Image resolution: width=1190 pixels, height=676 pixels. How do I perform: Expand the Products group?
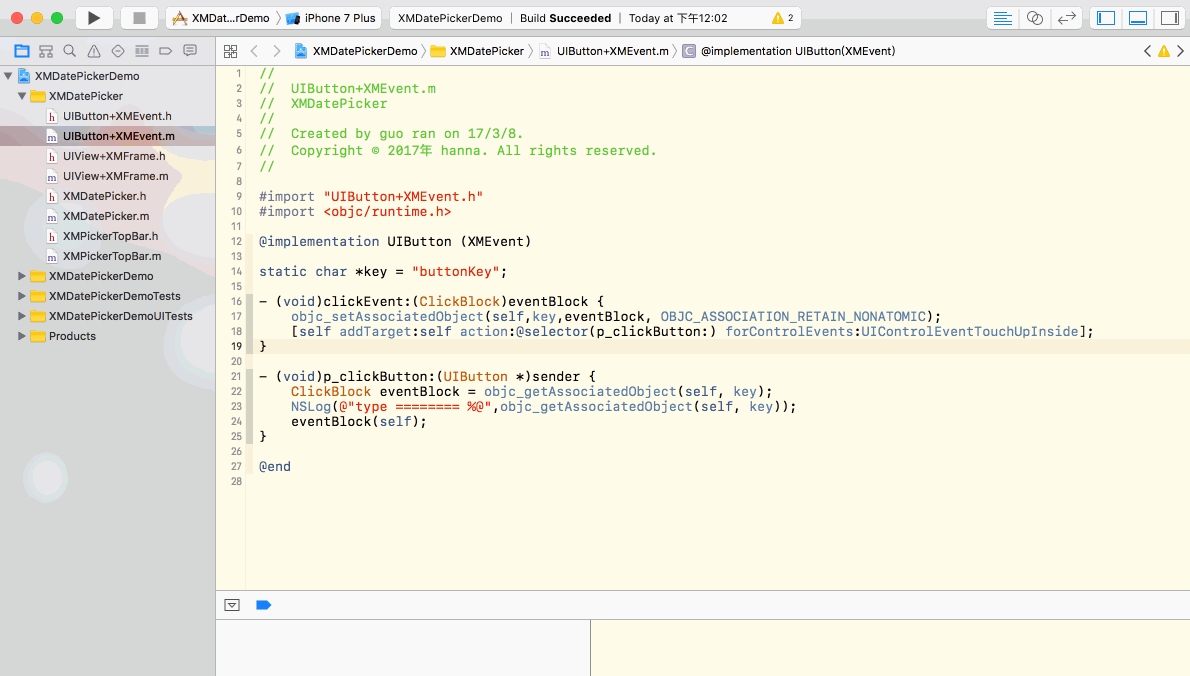22,336
